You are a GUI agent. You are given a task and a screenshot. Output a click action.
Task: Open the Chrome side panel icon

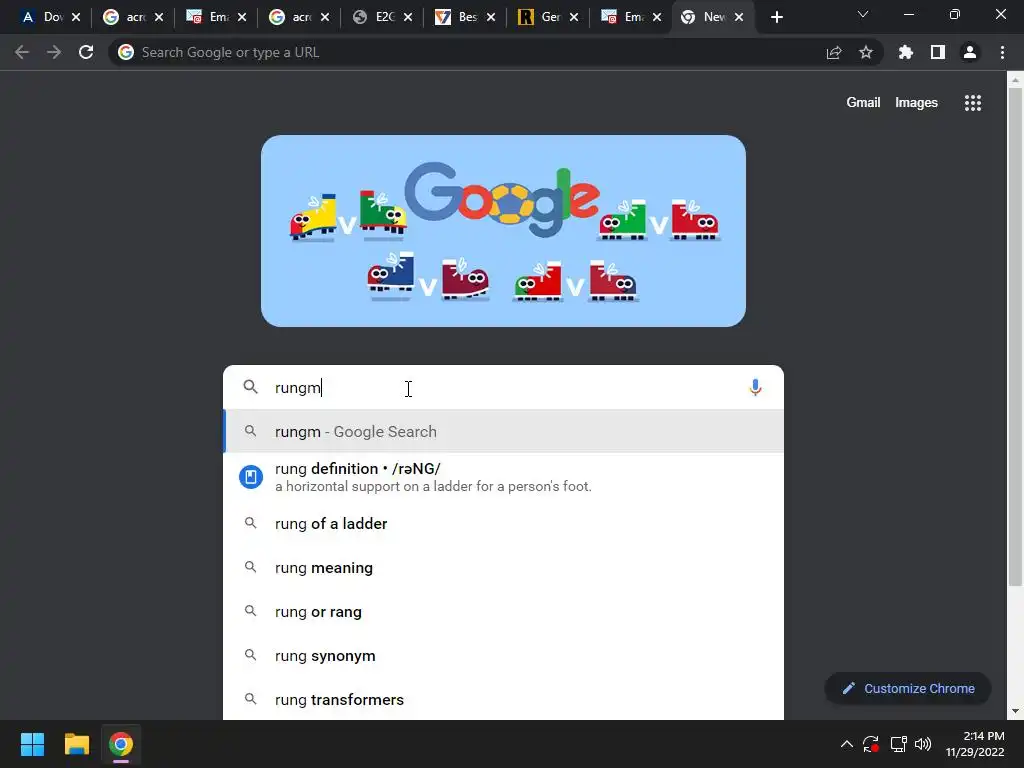(938, 52)
